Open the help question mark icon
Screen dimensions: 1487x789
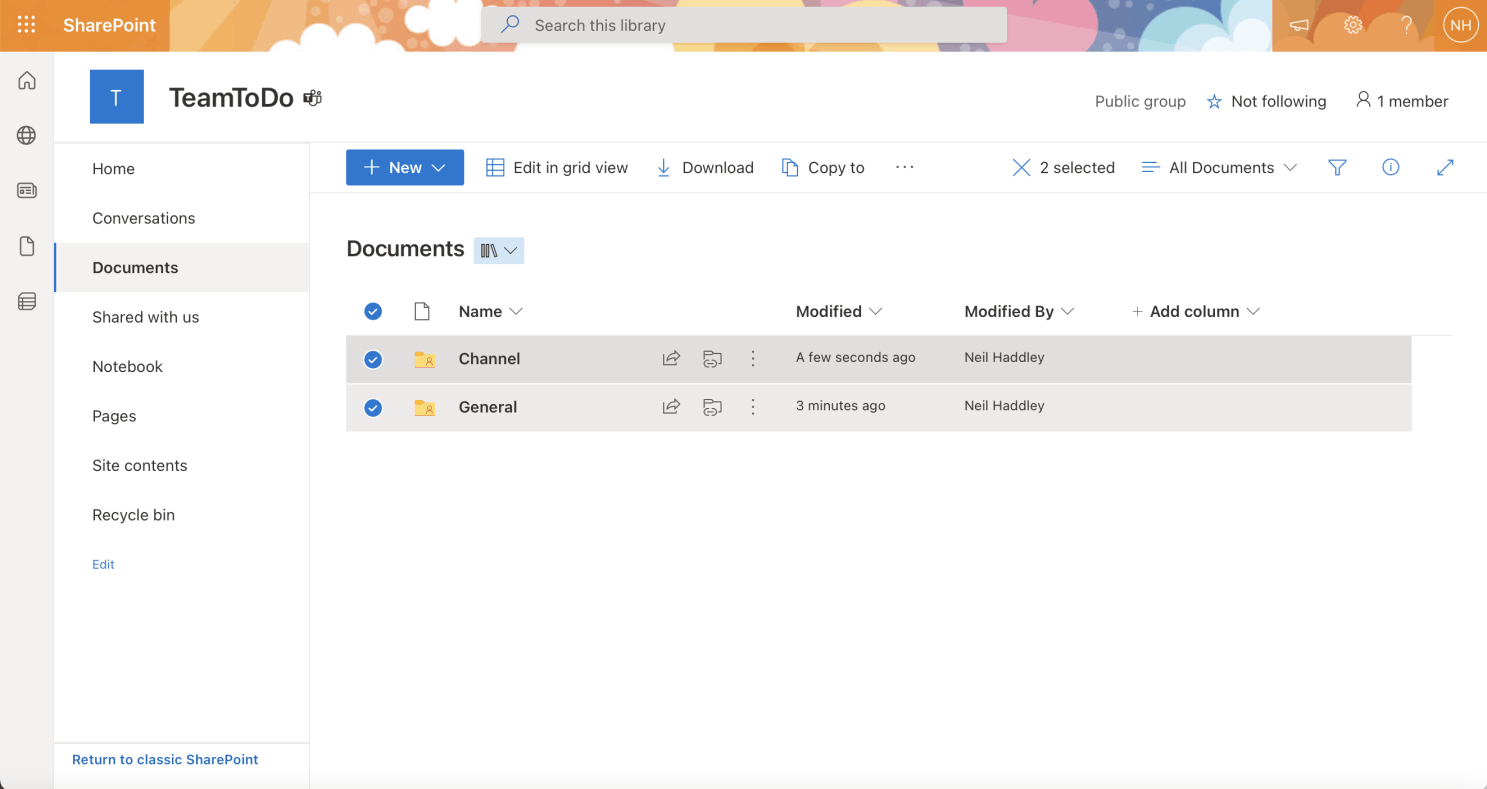1406,25
